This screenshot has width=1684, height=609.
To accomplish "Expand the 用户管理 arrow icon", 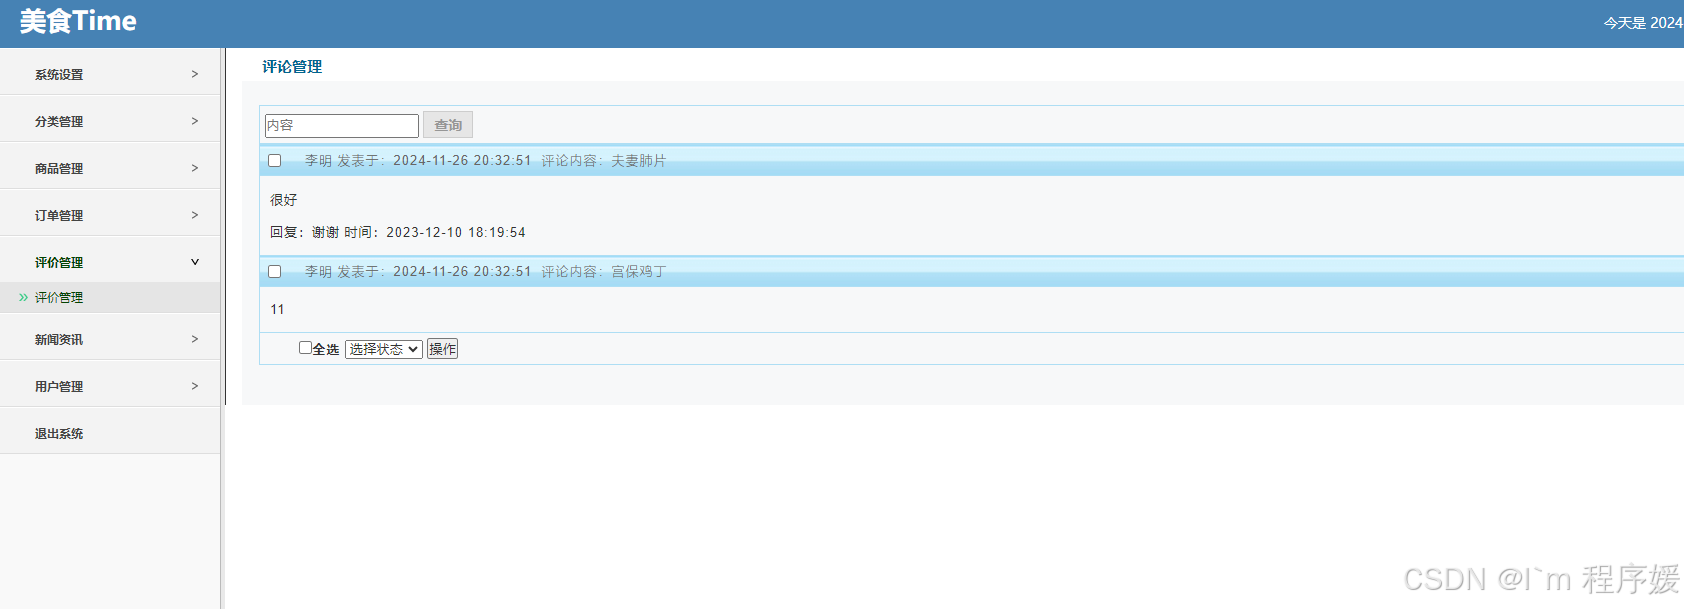I will [195, 386].
